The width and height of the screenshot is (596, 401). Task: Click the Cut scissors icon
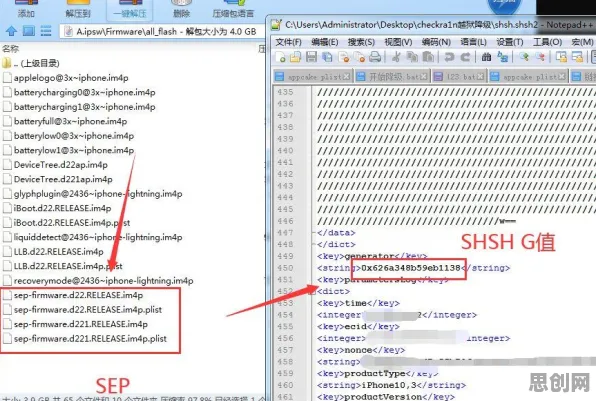[396, 57]
